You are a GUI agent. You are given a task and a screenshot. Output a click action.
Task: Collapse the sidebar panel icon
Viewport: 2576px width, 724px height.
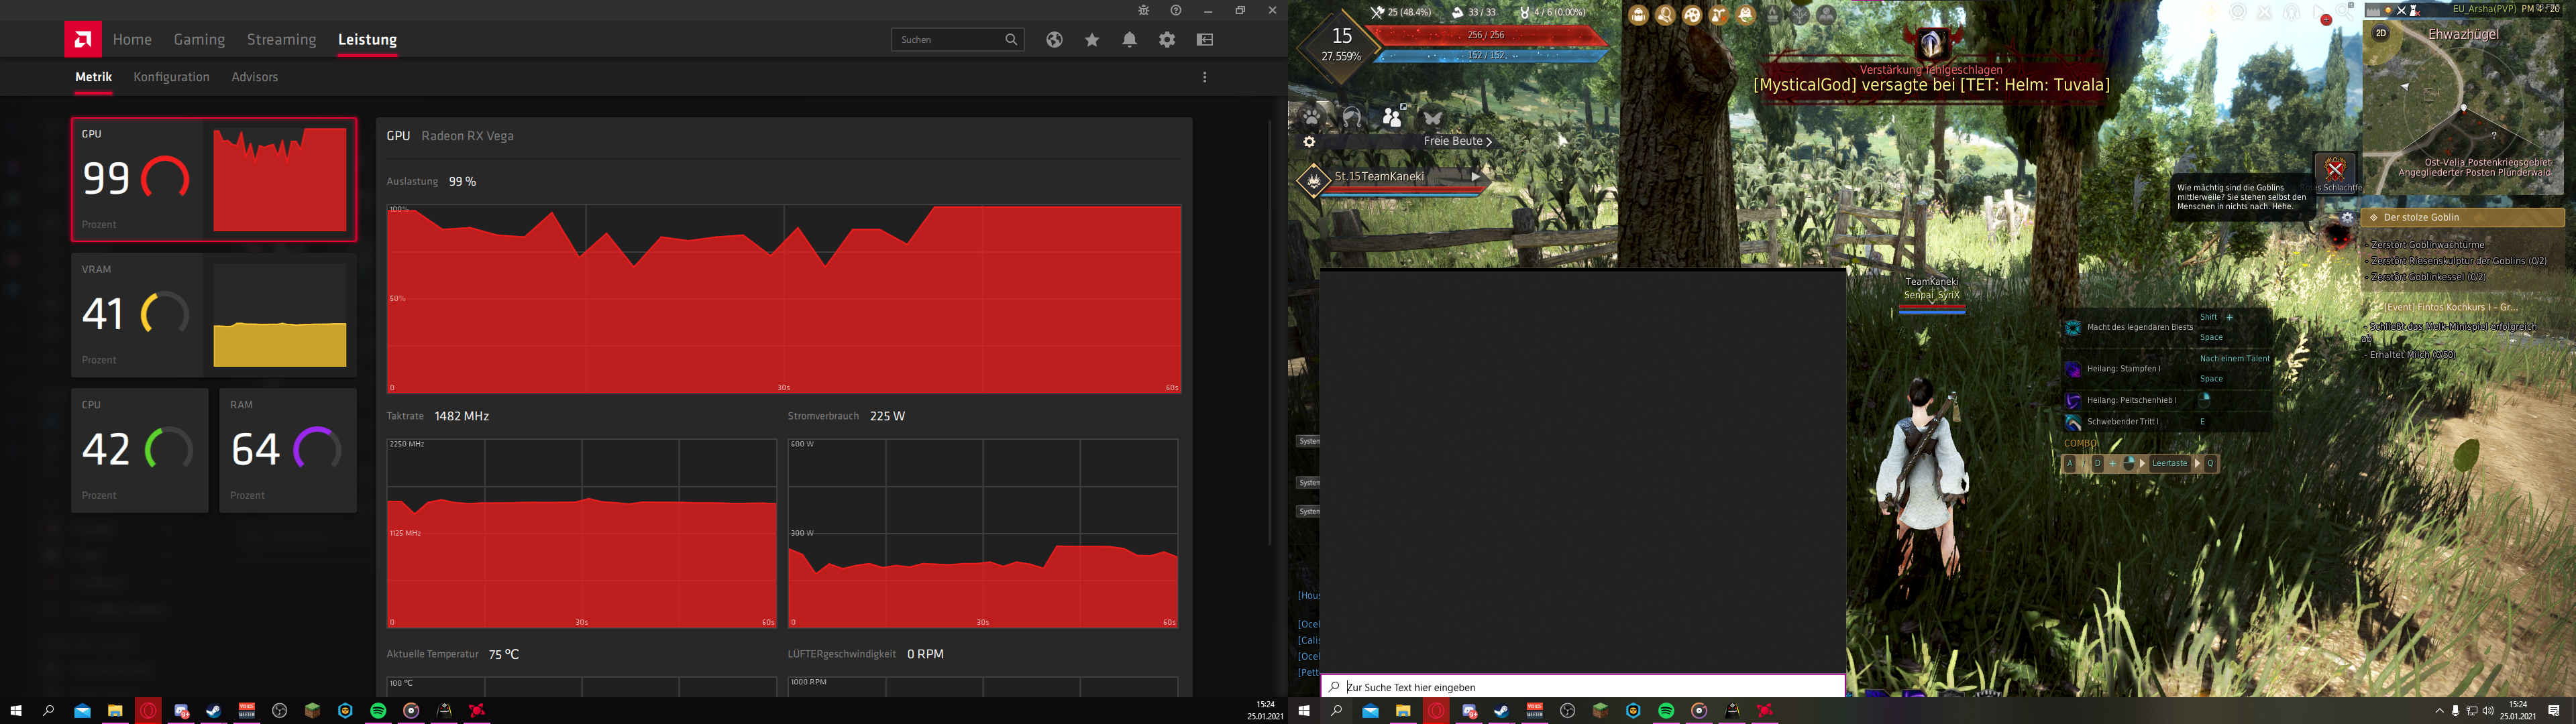point(1205,40)
